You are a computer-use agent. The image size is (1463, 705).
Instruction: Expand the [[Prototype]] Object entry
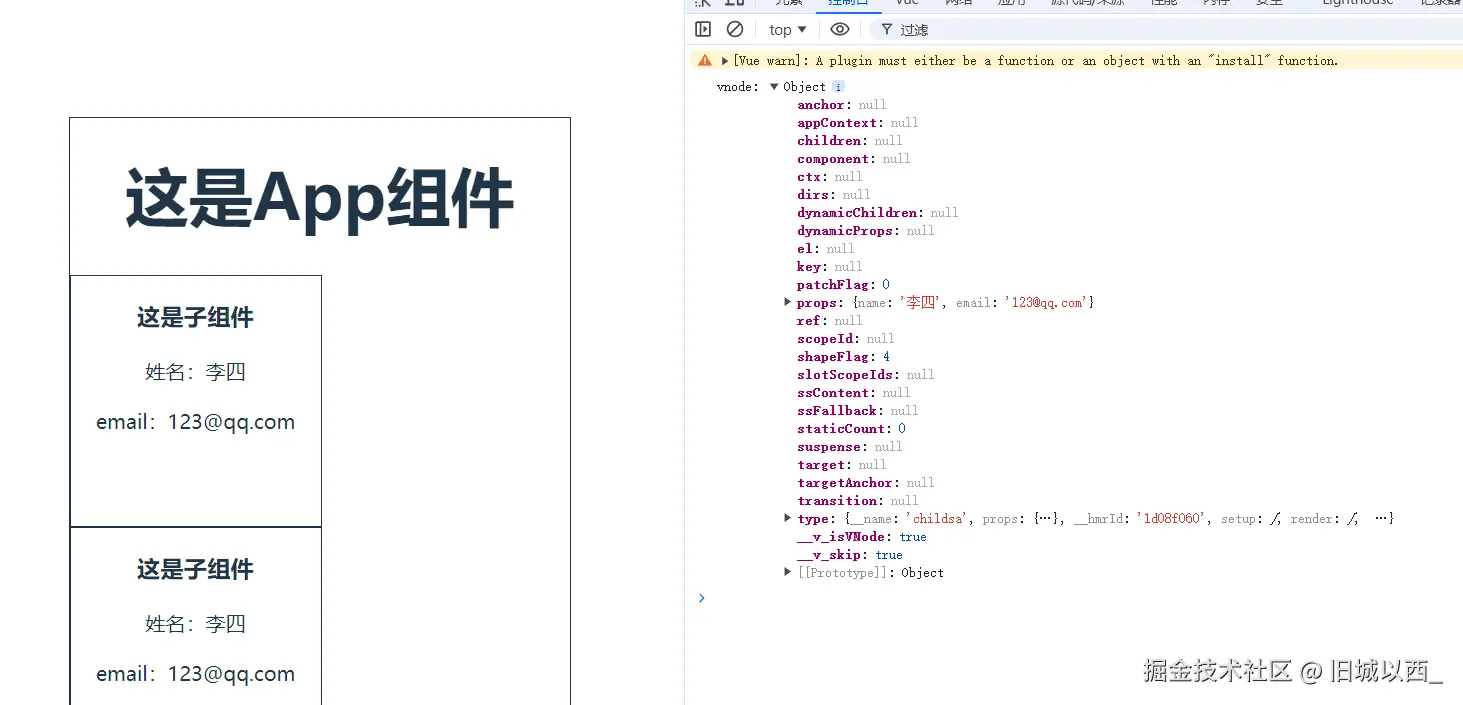click(788, 572)
